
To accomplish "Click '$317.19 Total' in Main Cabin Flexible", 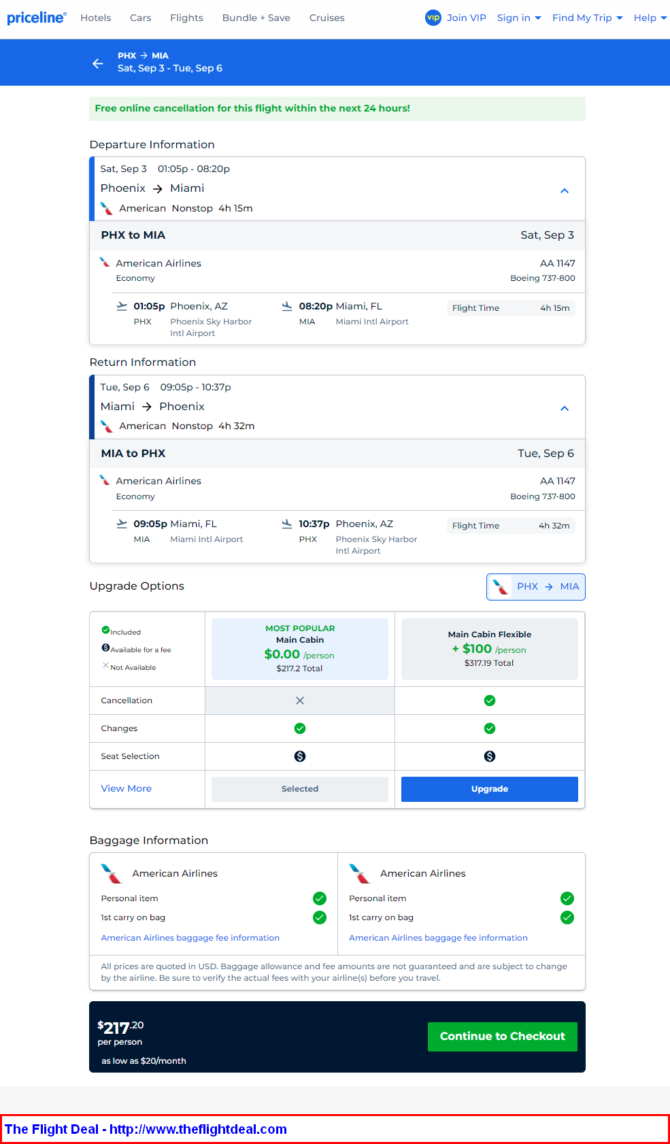I will pos(489,663).
